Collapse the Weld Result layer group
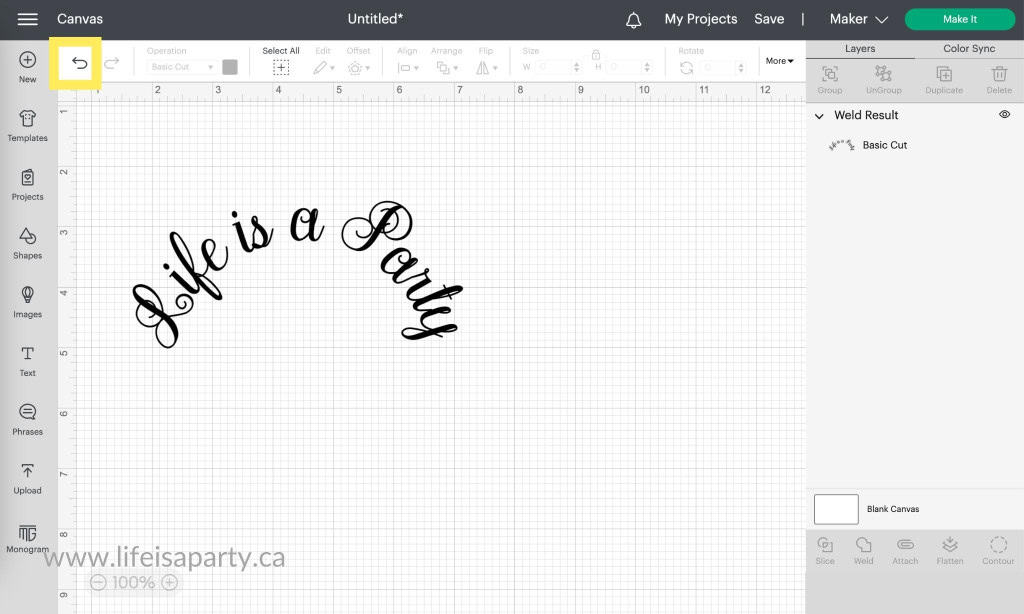Image resolution: width=1024 pixels, height=614 pixels. click(x=821, y=115)
